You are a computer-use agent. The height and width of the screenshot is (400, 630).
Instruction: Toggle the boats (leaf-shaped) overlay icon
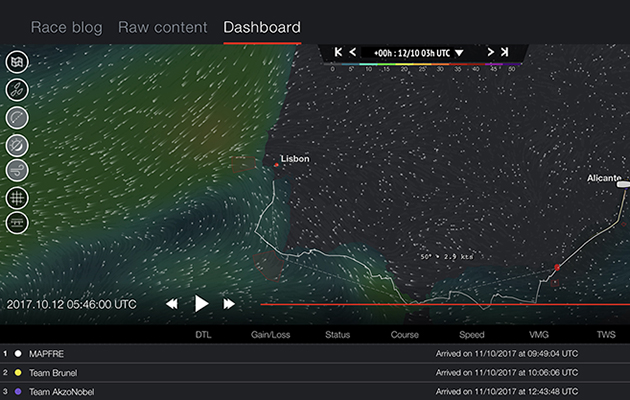coord(17,90)
